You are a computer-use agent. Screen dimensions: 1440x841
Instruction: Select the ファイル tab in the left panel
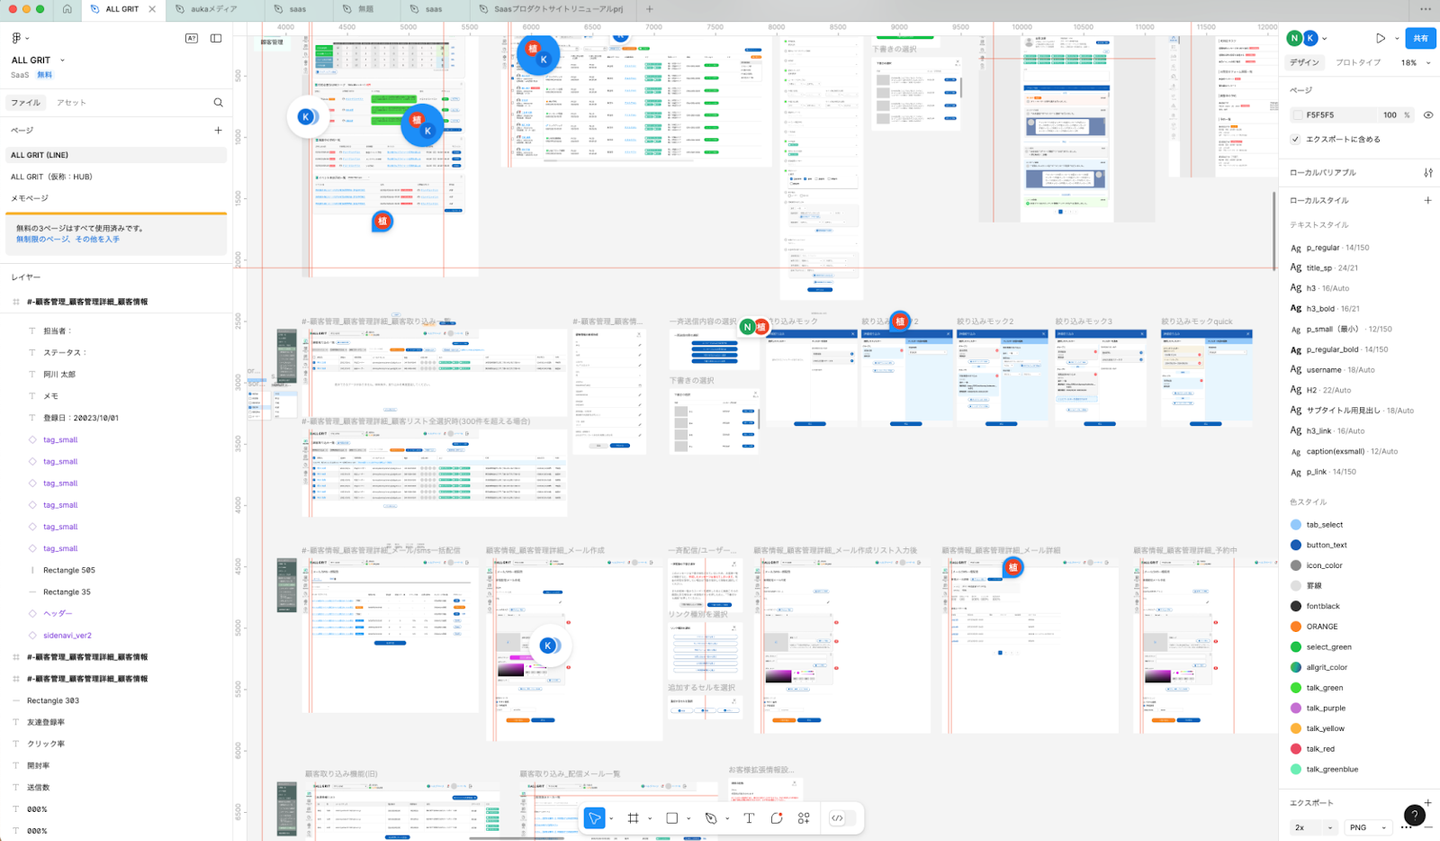click(25, 102)
